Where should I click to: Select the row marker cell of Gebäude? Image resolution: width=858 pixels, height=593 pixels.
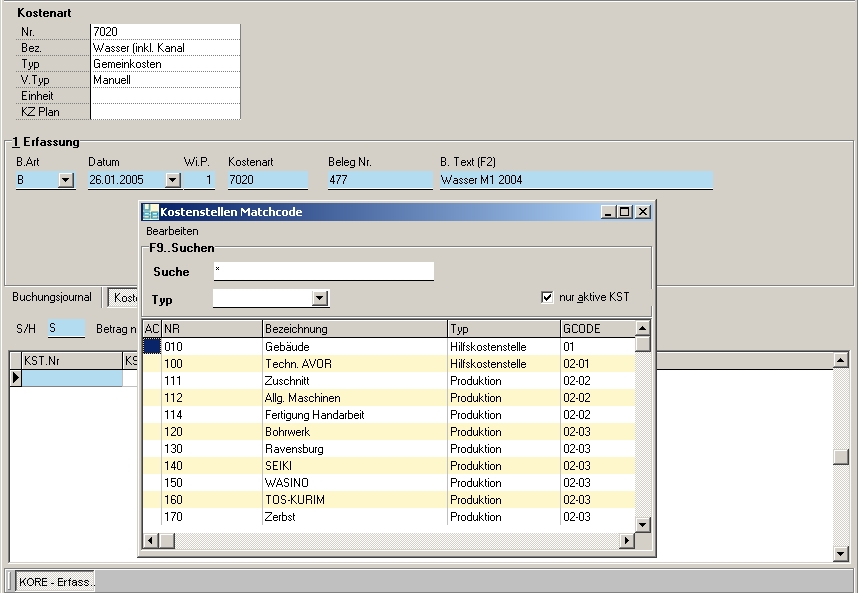151,346
